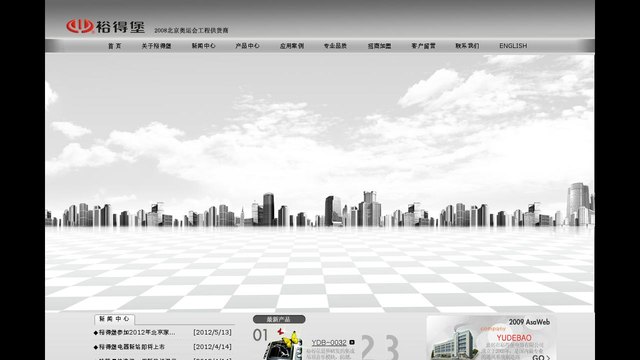Viewport: 640px width, 360px height.
Task: Click the 最新产品 pill button
Action: (279, 319)
